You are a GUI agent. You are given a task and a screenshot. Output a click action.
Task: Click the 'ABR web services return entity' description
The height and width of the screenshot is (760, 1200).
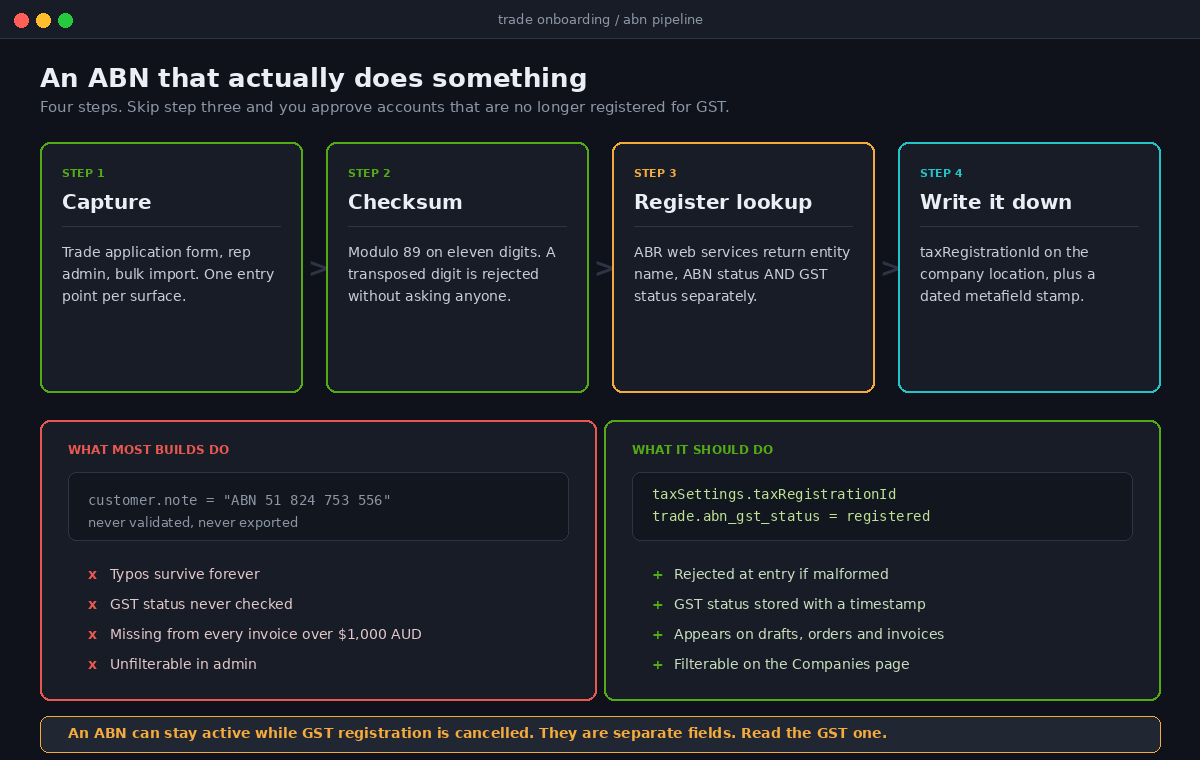coord(742,274)
